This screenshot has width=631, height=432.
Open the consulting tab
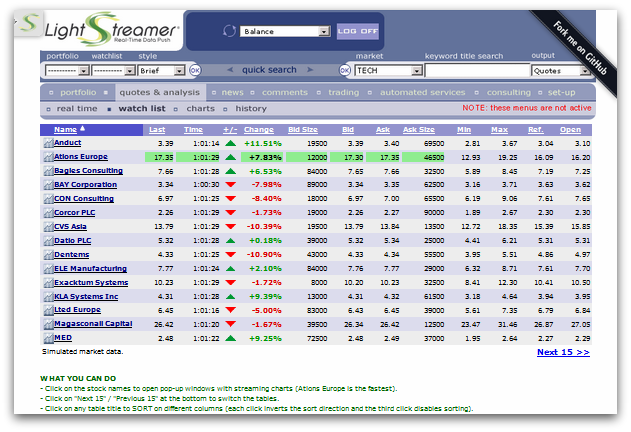click(x=509, y=93)
